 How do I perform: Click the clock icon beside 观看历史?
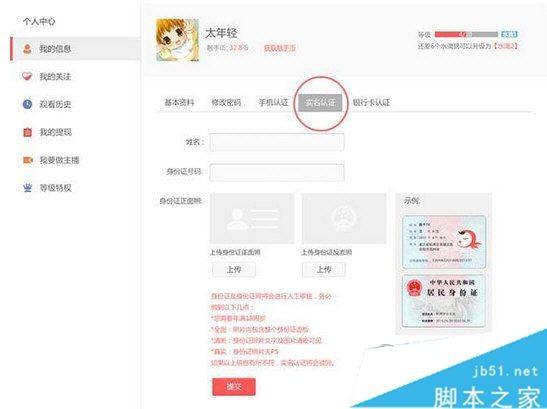(x=27, y=104)
